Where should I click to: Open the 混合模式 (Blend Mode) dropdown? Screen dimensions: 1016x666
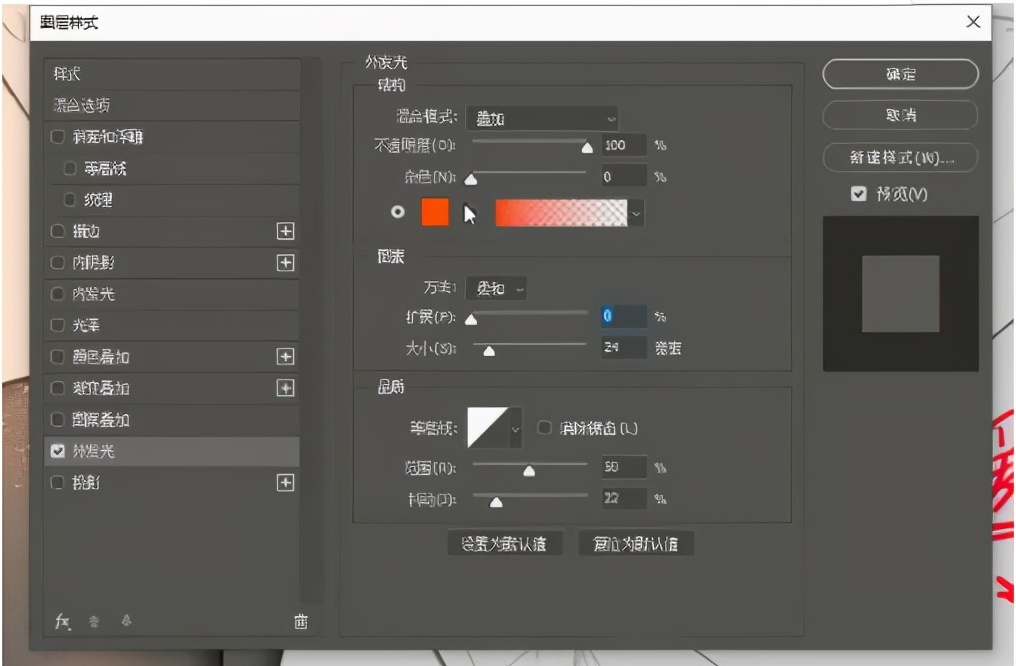(542, 118)
